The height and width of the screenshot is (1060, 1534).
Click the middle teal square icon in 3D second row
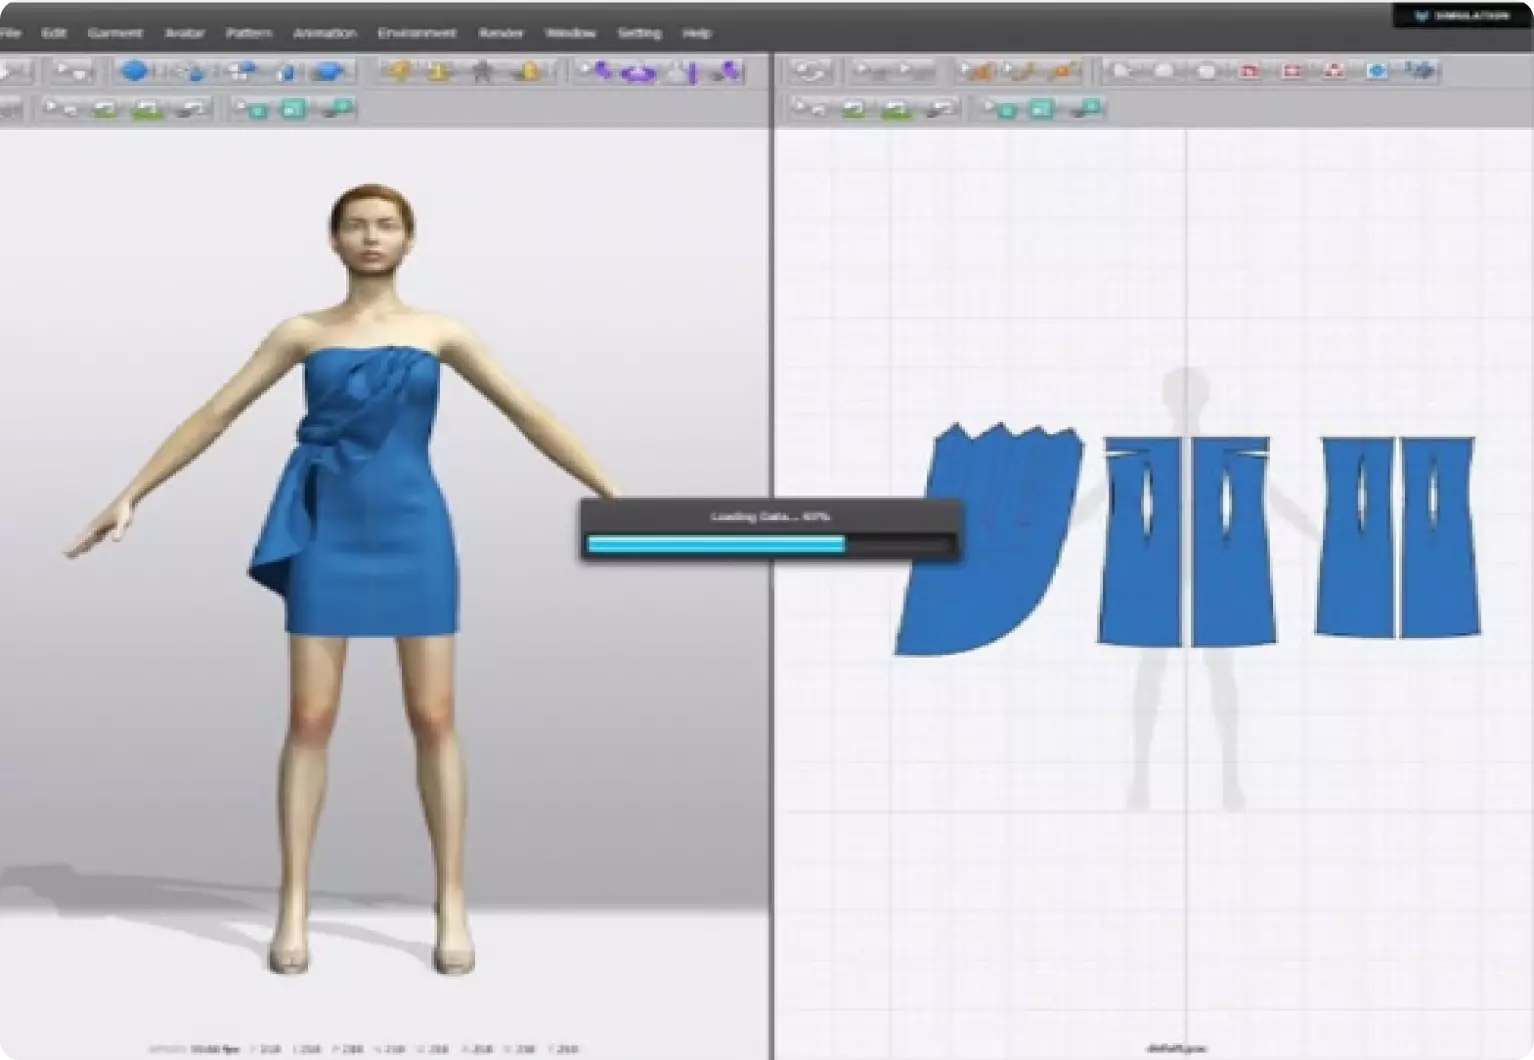coord(294,108)
